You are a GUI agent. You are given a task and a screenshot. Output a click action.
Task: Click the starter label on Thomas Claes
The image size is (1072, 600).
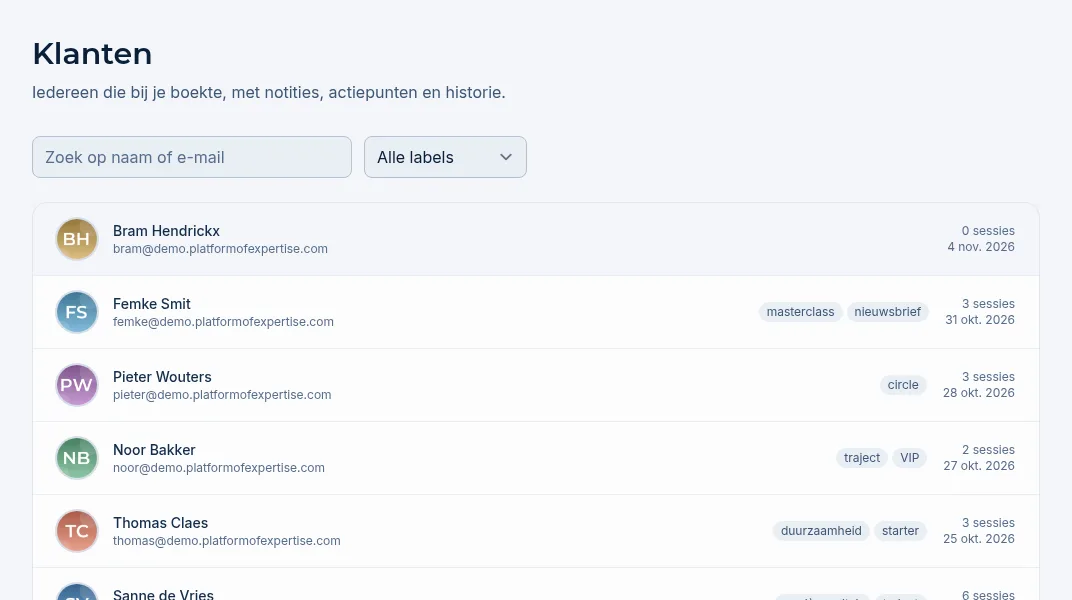click(900, 531)
